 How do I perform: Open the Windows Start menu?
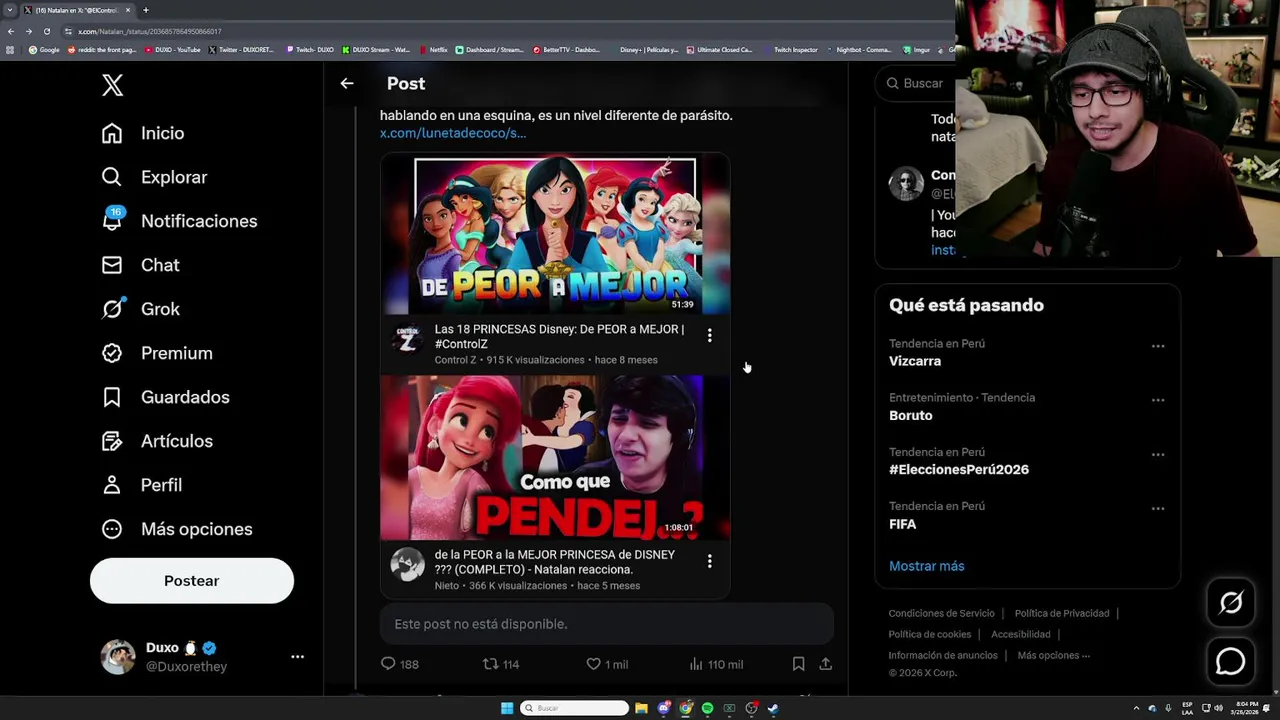click(x=507, y=708)
